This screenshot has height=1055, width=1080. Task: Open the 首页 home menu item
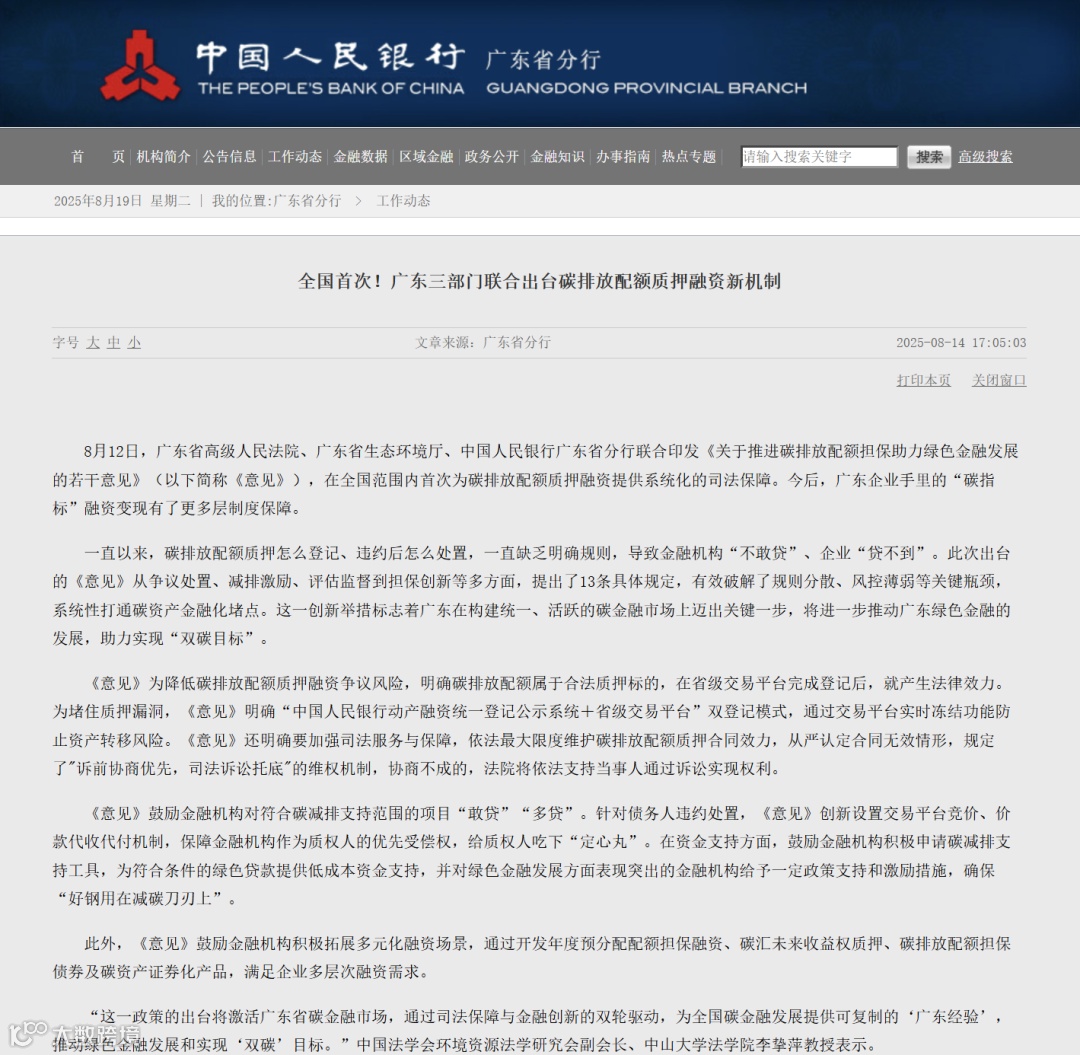pyautogui.click(x=98, y=156)
